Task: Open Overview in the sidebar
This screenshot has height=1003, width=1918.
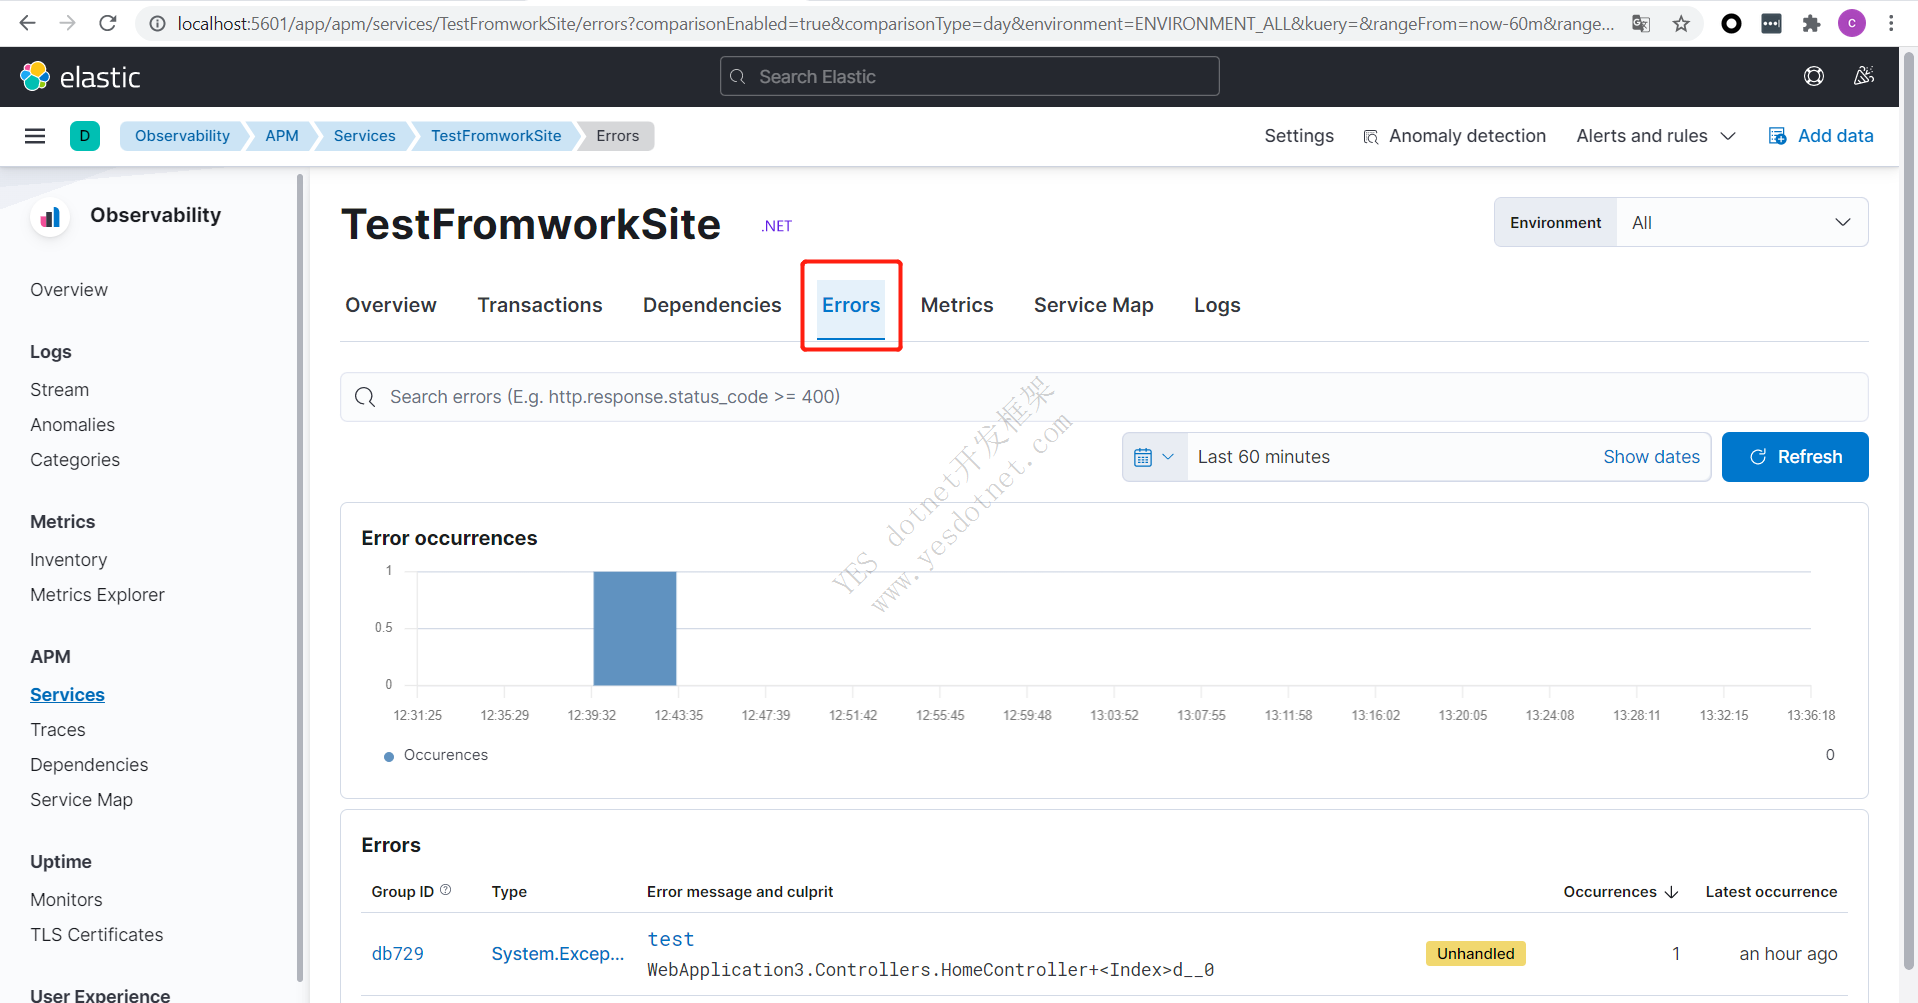Action: click(x=69, y=290)
